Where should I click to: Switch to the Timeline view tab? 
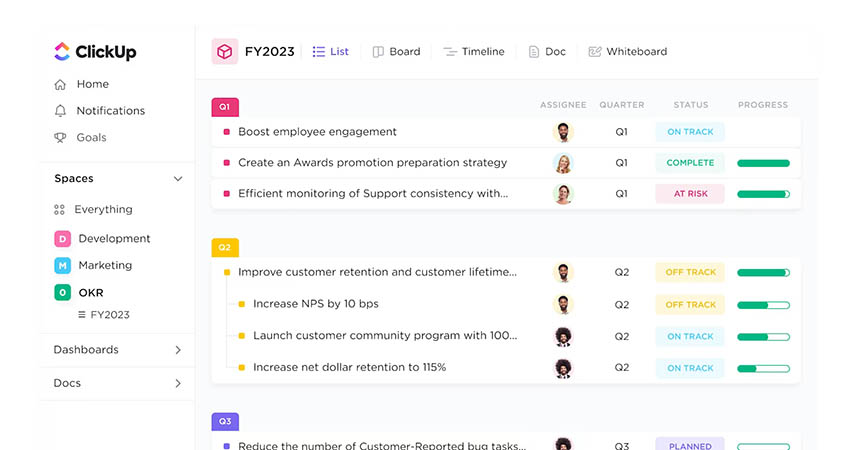[x=474, y=52]
